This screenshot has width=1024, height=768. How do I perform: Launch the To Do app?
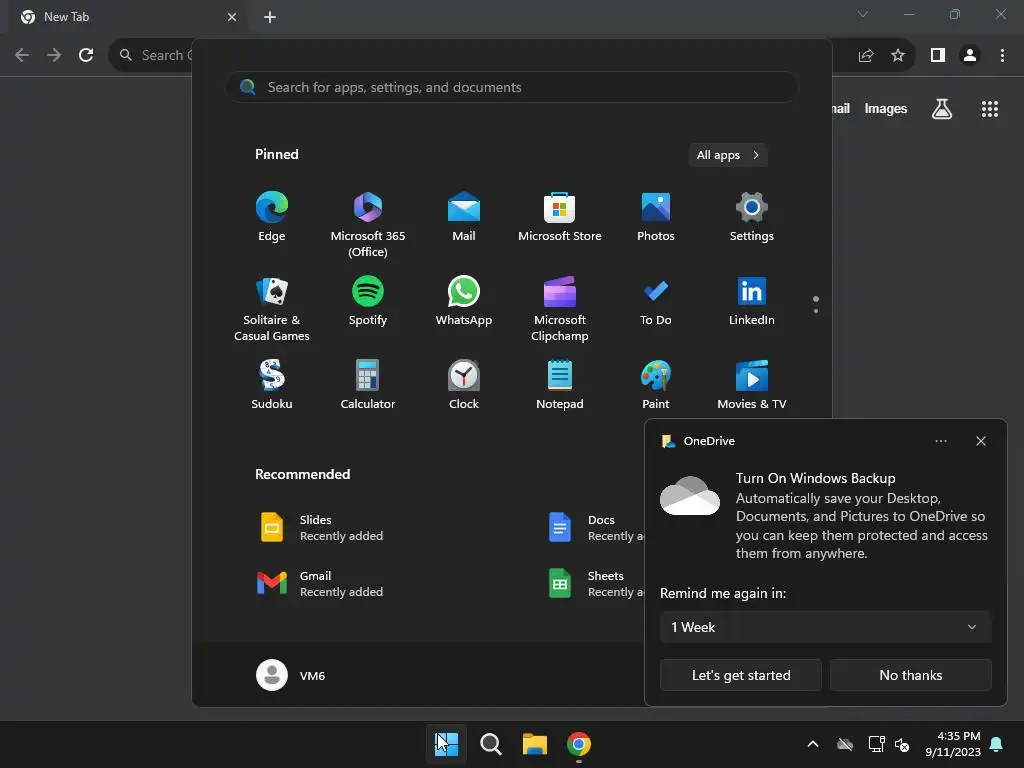point(656,301)
